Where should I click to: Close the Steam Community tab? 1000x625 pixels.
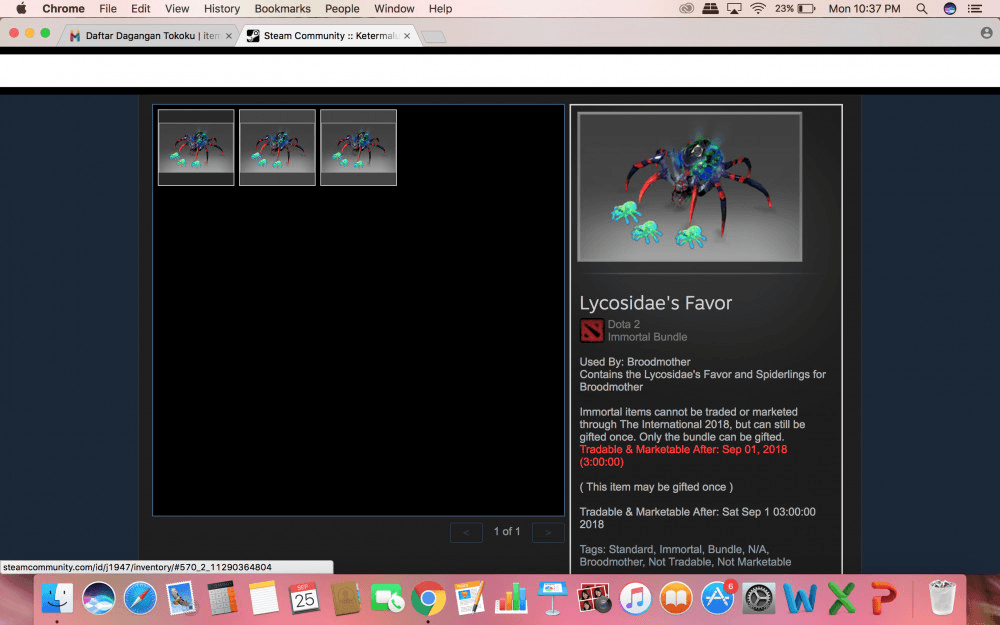pyautogui.click(x=404, y=36)
